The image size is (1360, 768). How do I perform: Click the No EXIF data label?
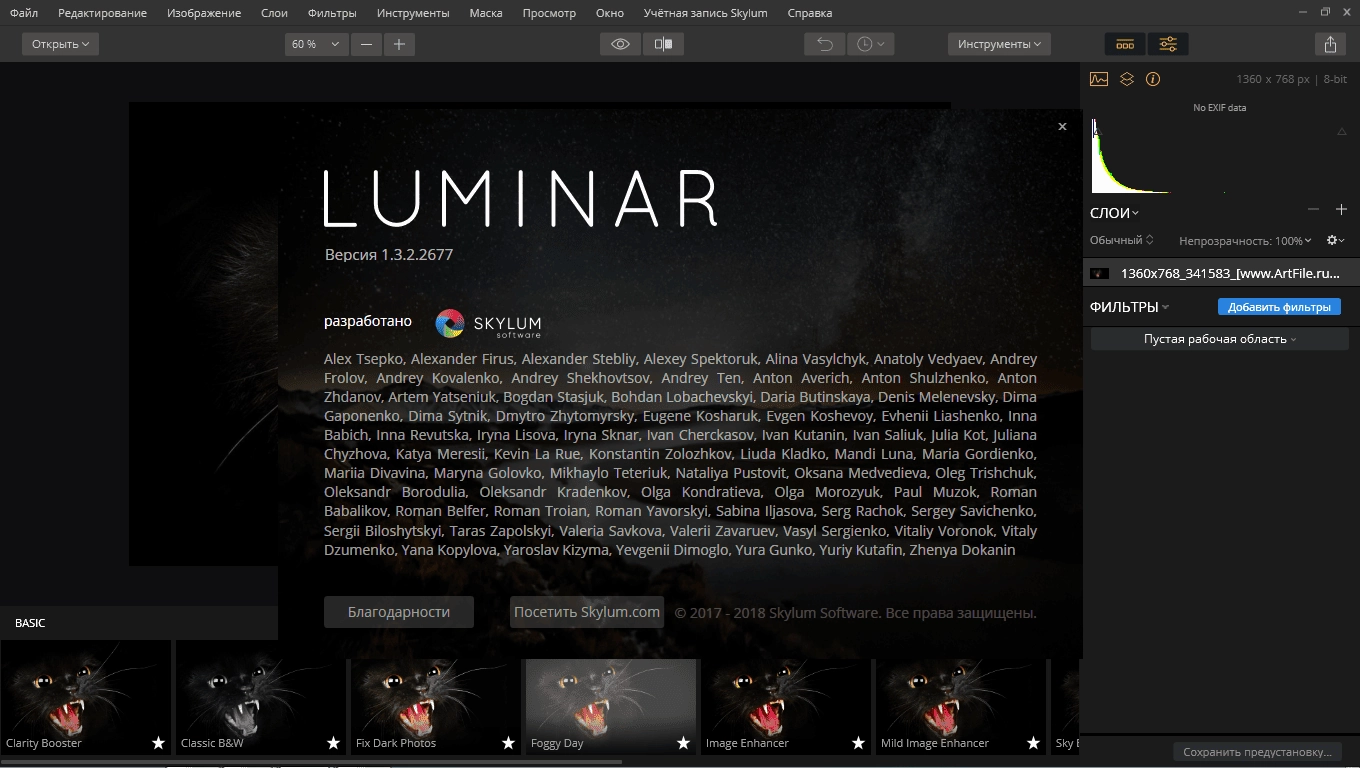[1220, 108]
